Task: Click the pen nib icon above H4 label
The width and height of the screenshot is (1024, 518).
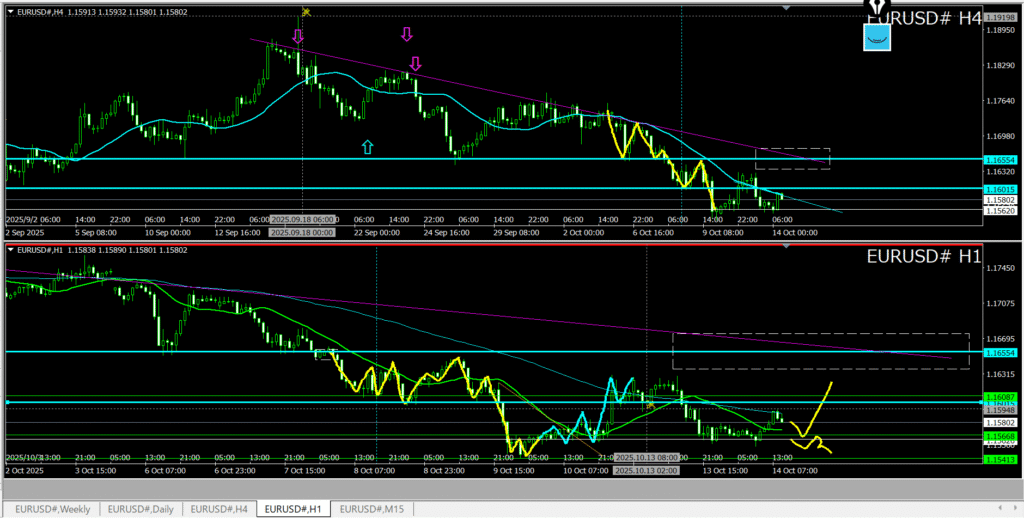Action: 877,9
